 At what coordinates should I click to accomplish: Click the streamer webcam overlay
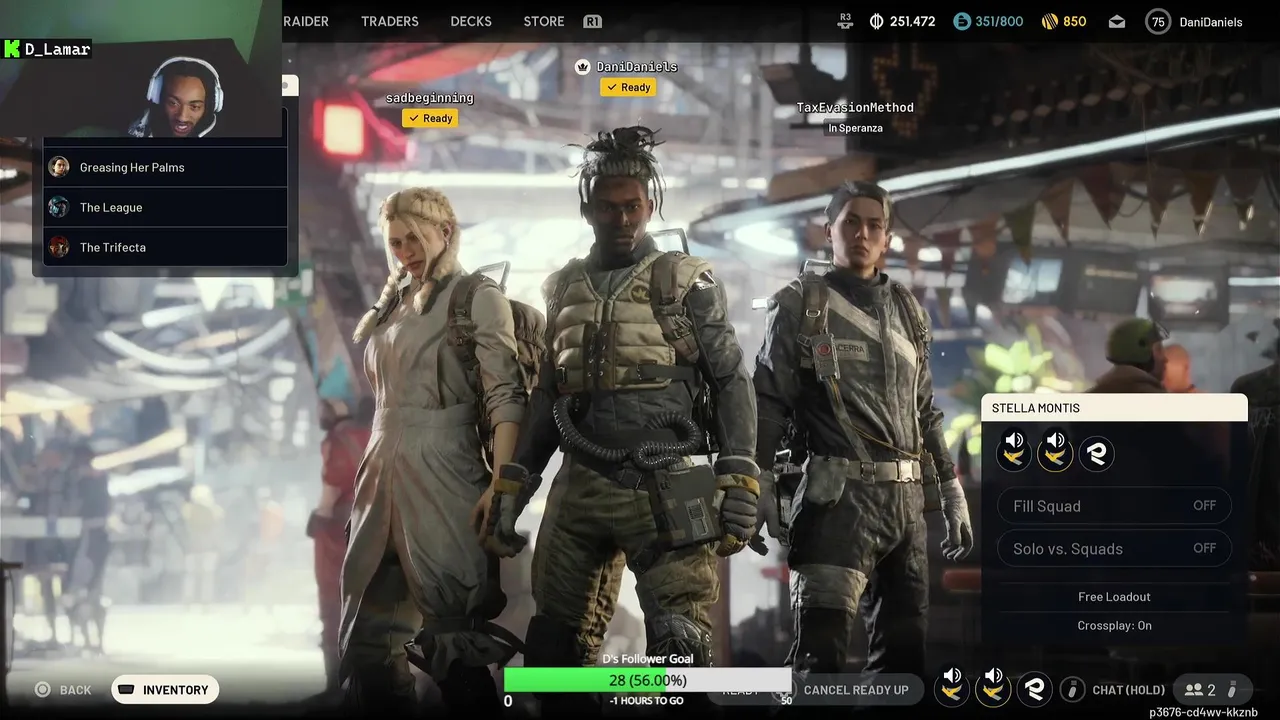(141, 68)
